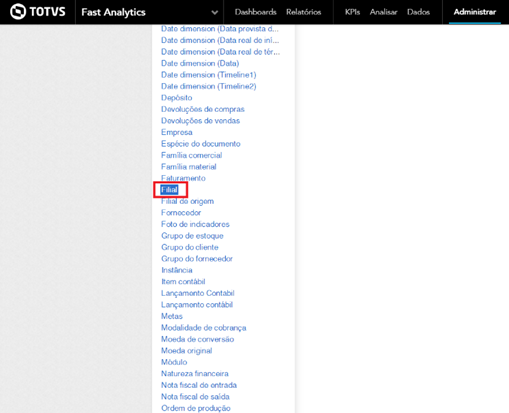509x413 pixels.
Task: Open the Dashboards menu
Action: click(x=256, y=12)
